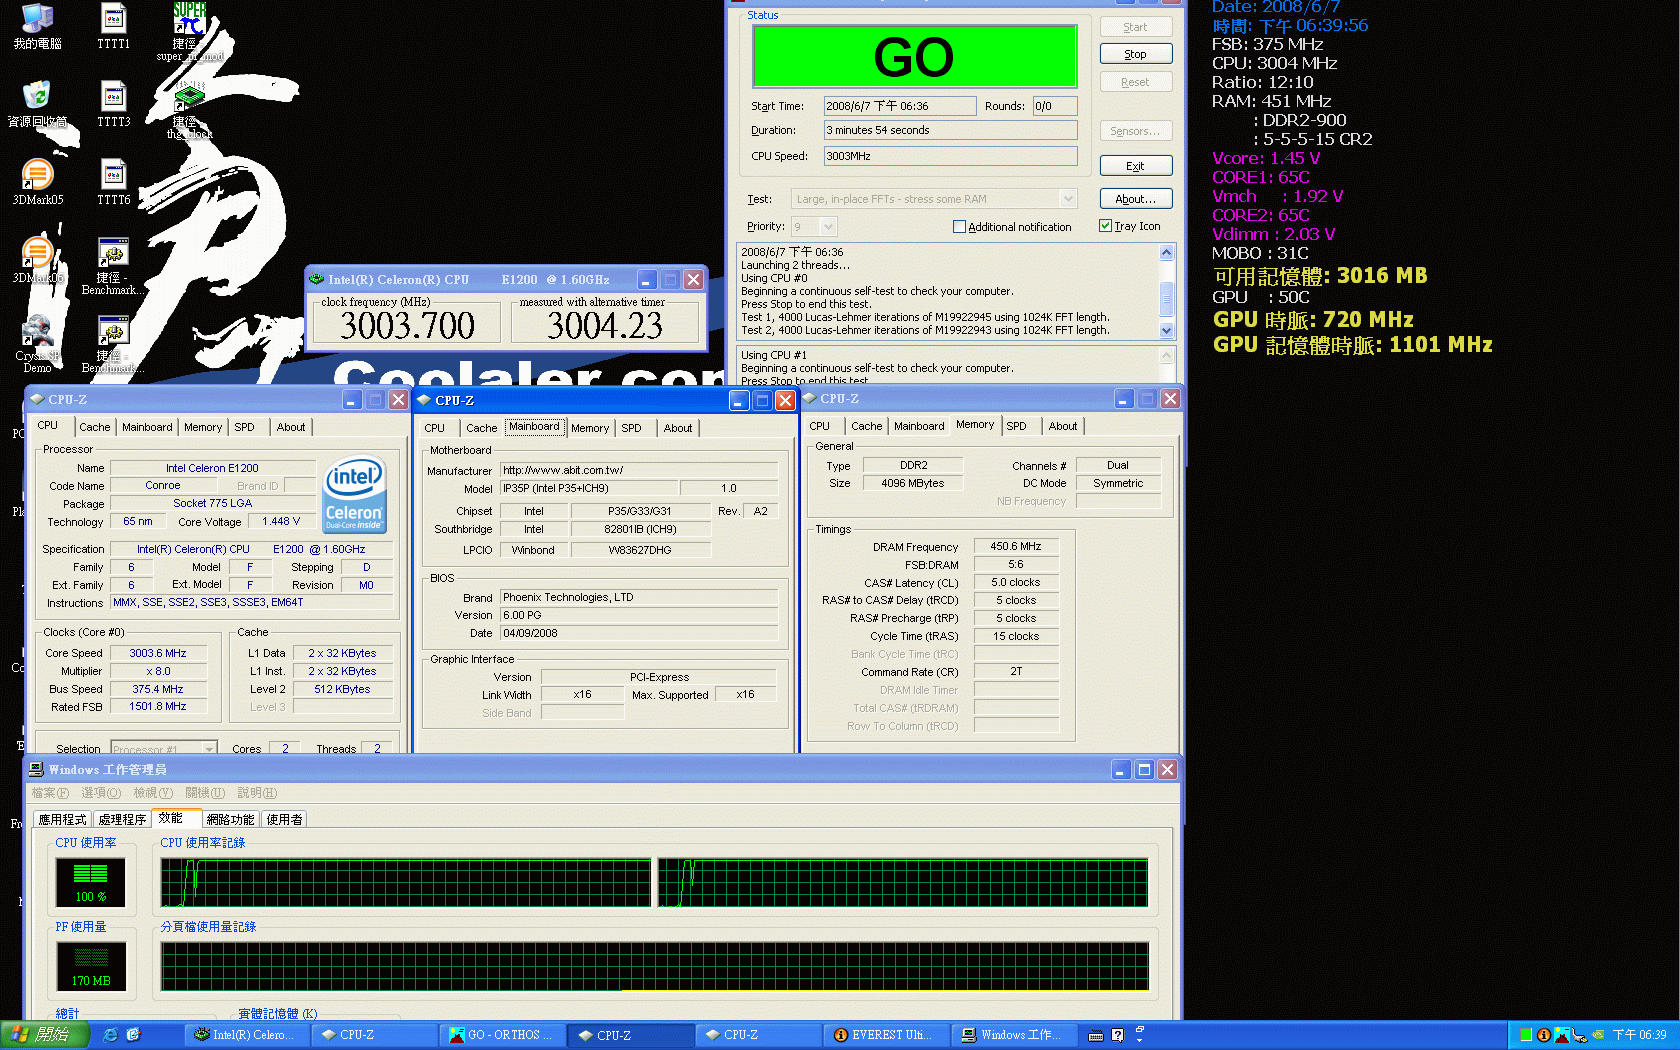Screen dimensions: 1680x1050
Task: Click the language bar help icon
Action: [1118, 1036]
